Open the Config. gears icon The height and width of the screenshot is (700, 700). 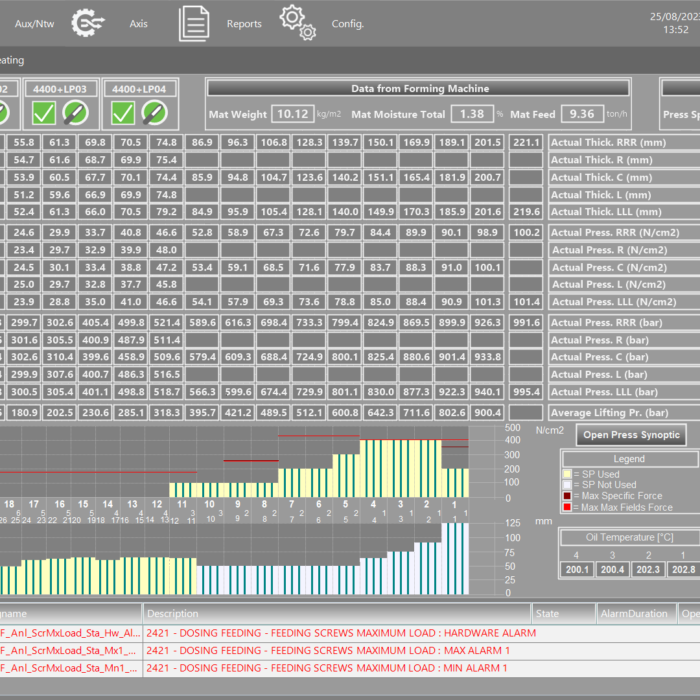coord(297,22)
